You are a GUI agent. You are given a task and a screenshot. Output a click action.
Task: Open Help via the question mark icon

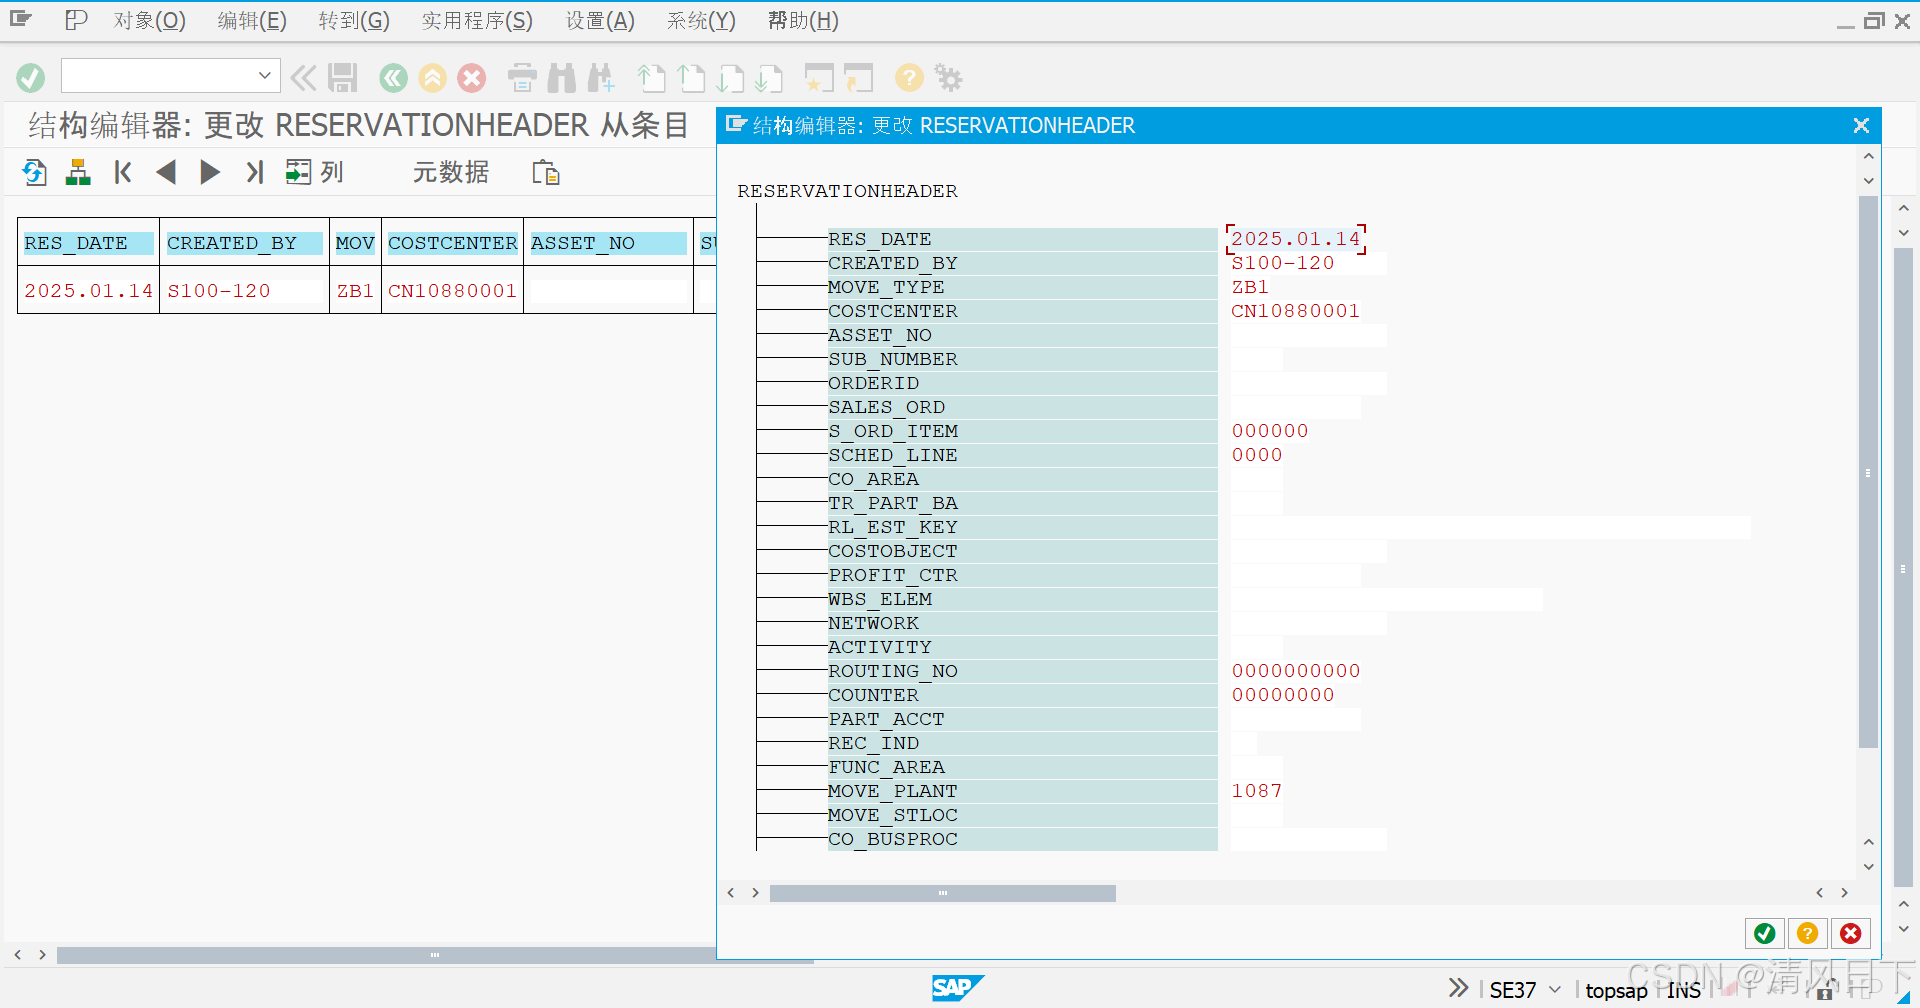click(x=908, y=77)
